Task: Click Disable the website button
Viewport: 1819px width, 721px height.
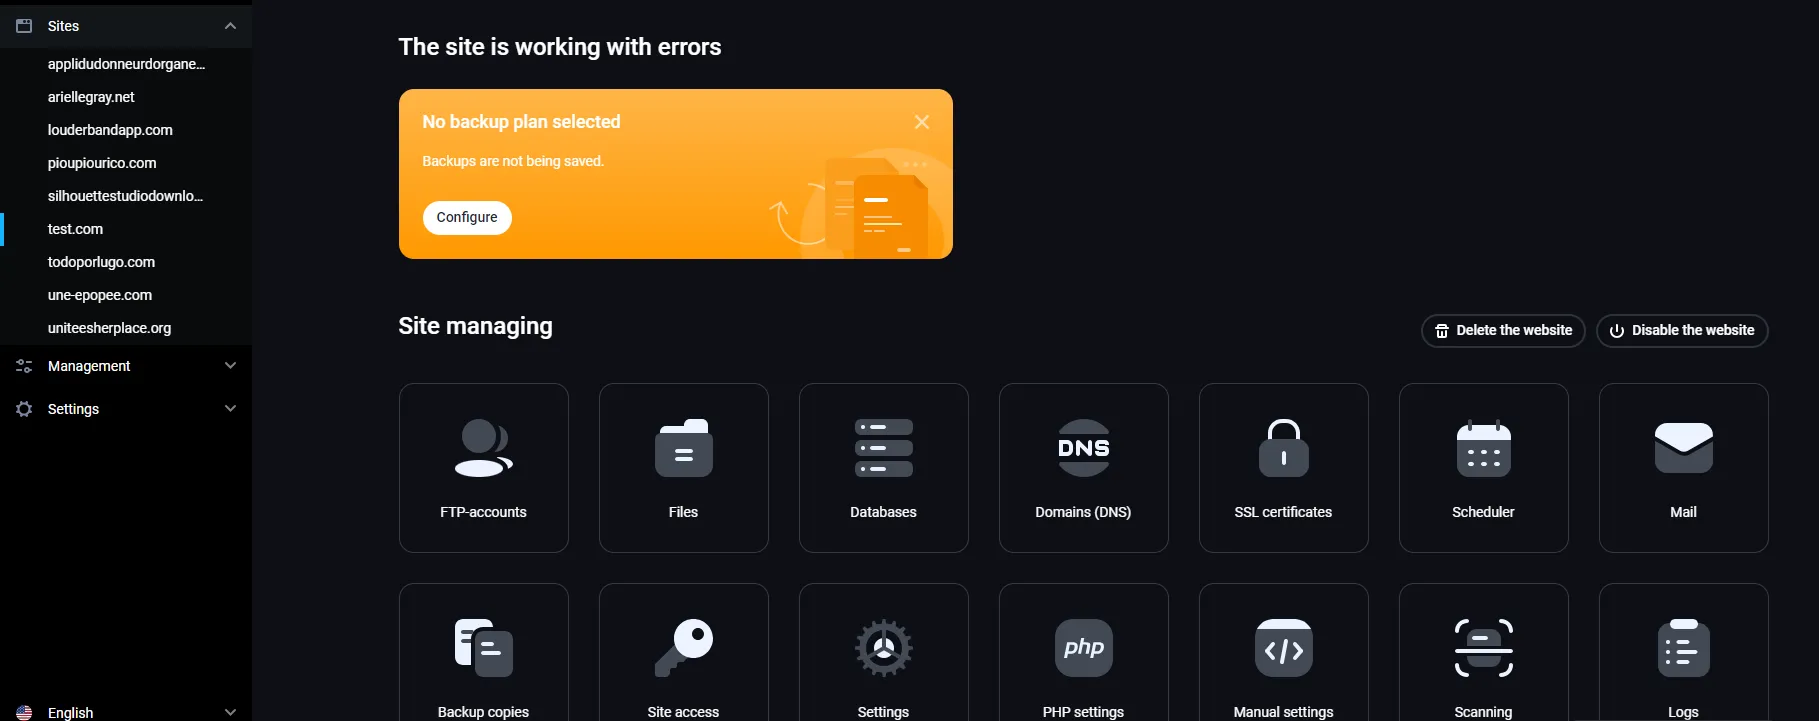Action: coord(1682,331)
